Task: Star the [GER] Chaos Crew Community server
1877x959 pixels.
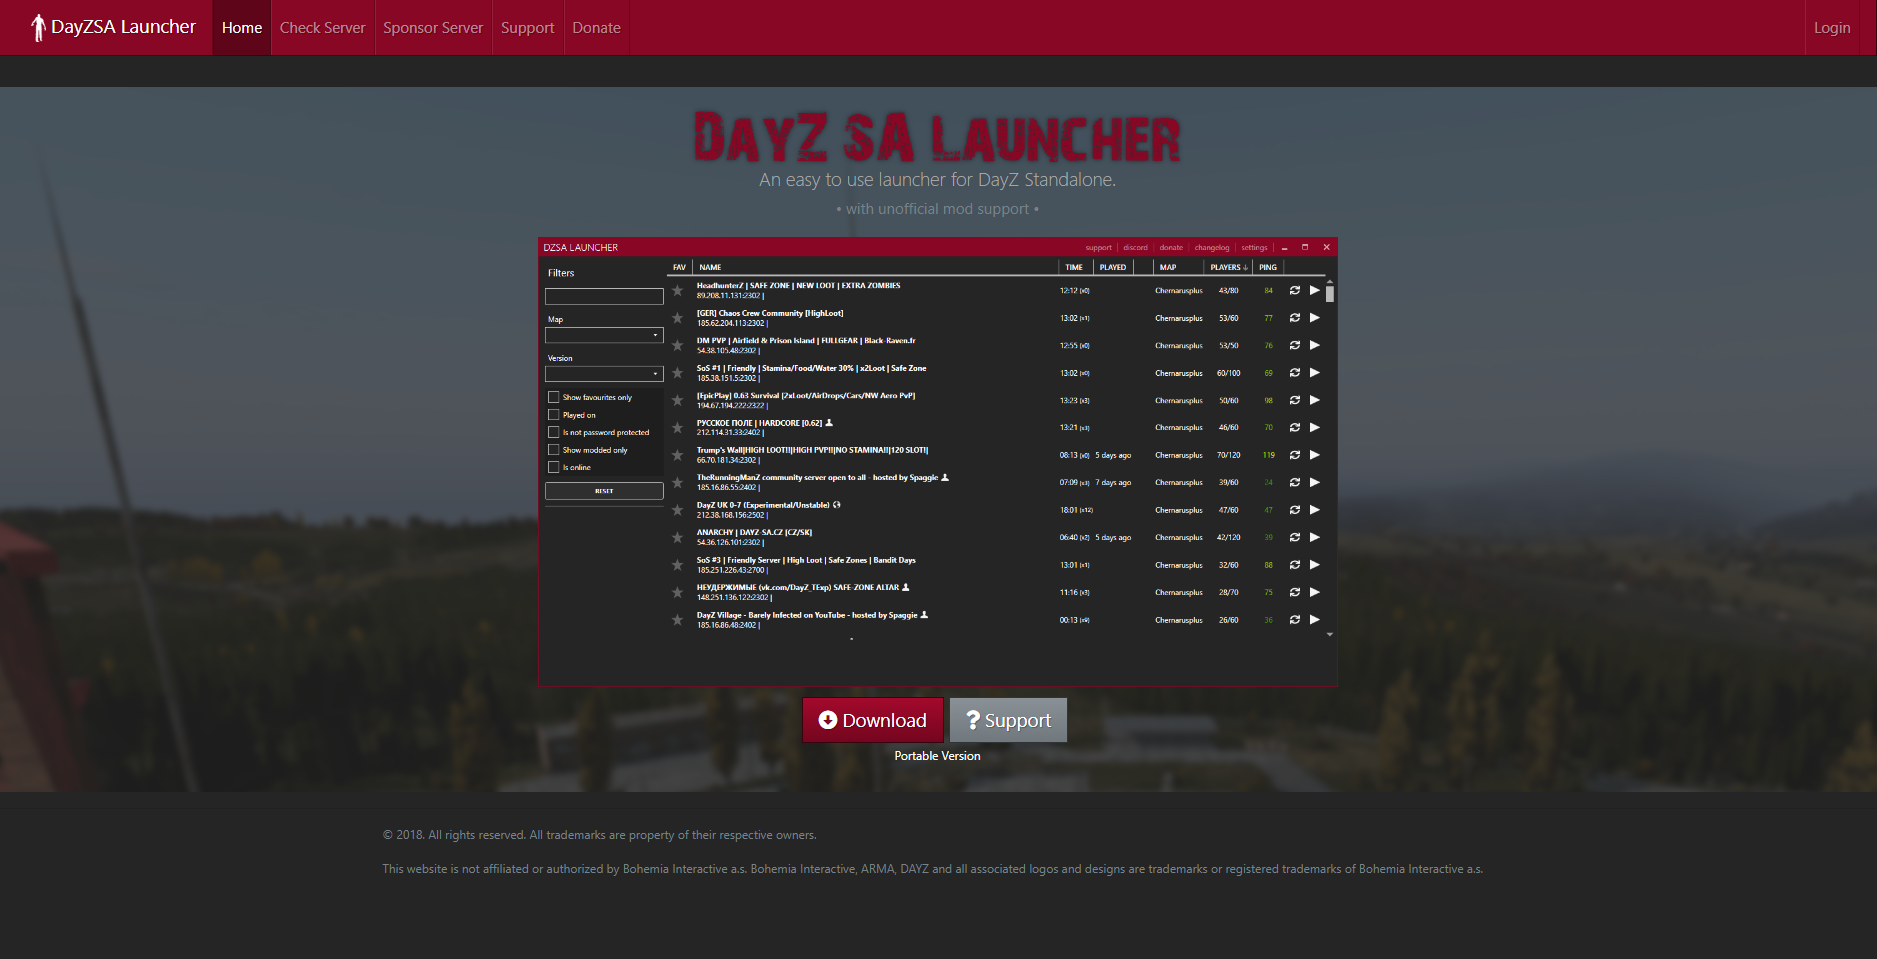Action: (677, 318)
